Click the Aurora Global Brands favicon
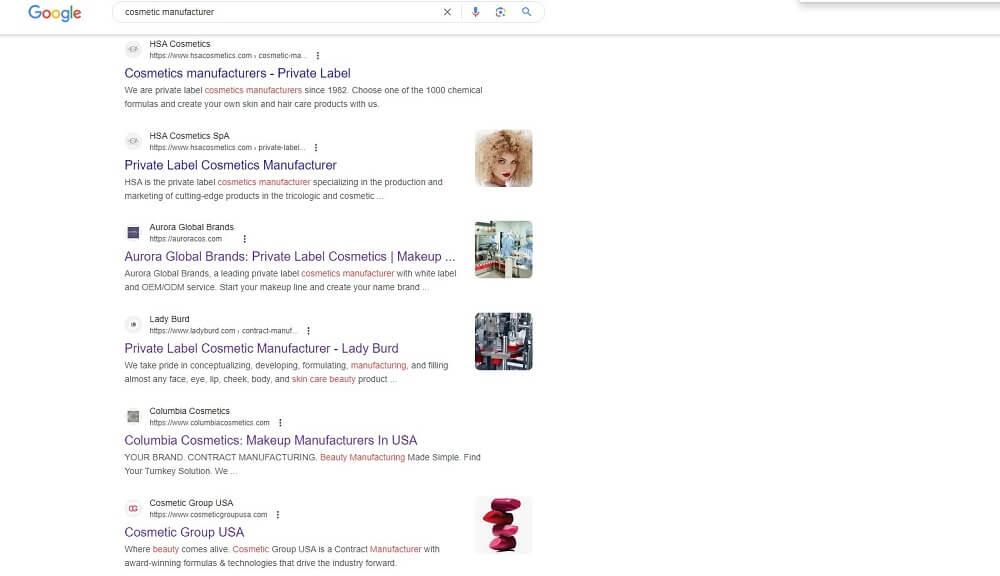1000x576 pixels. point(132,232)
